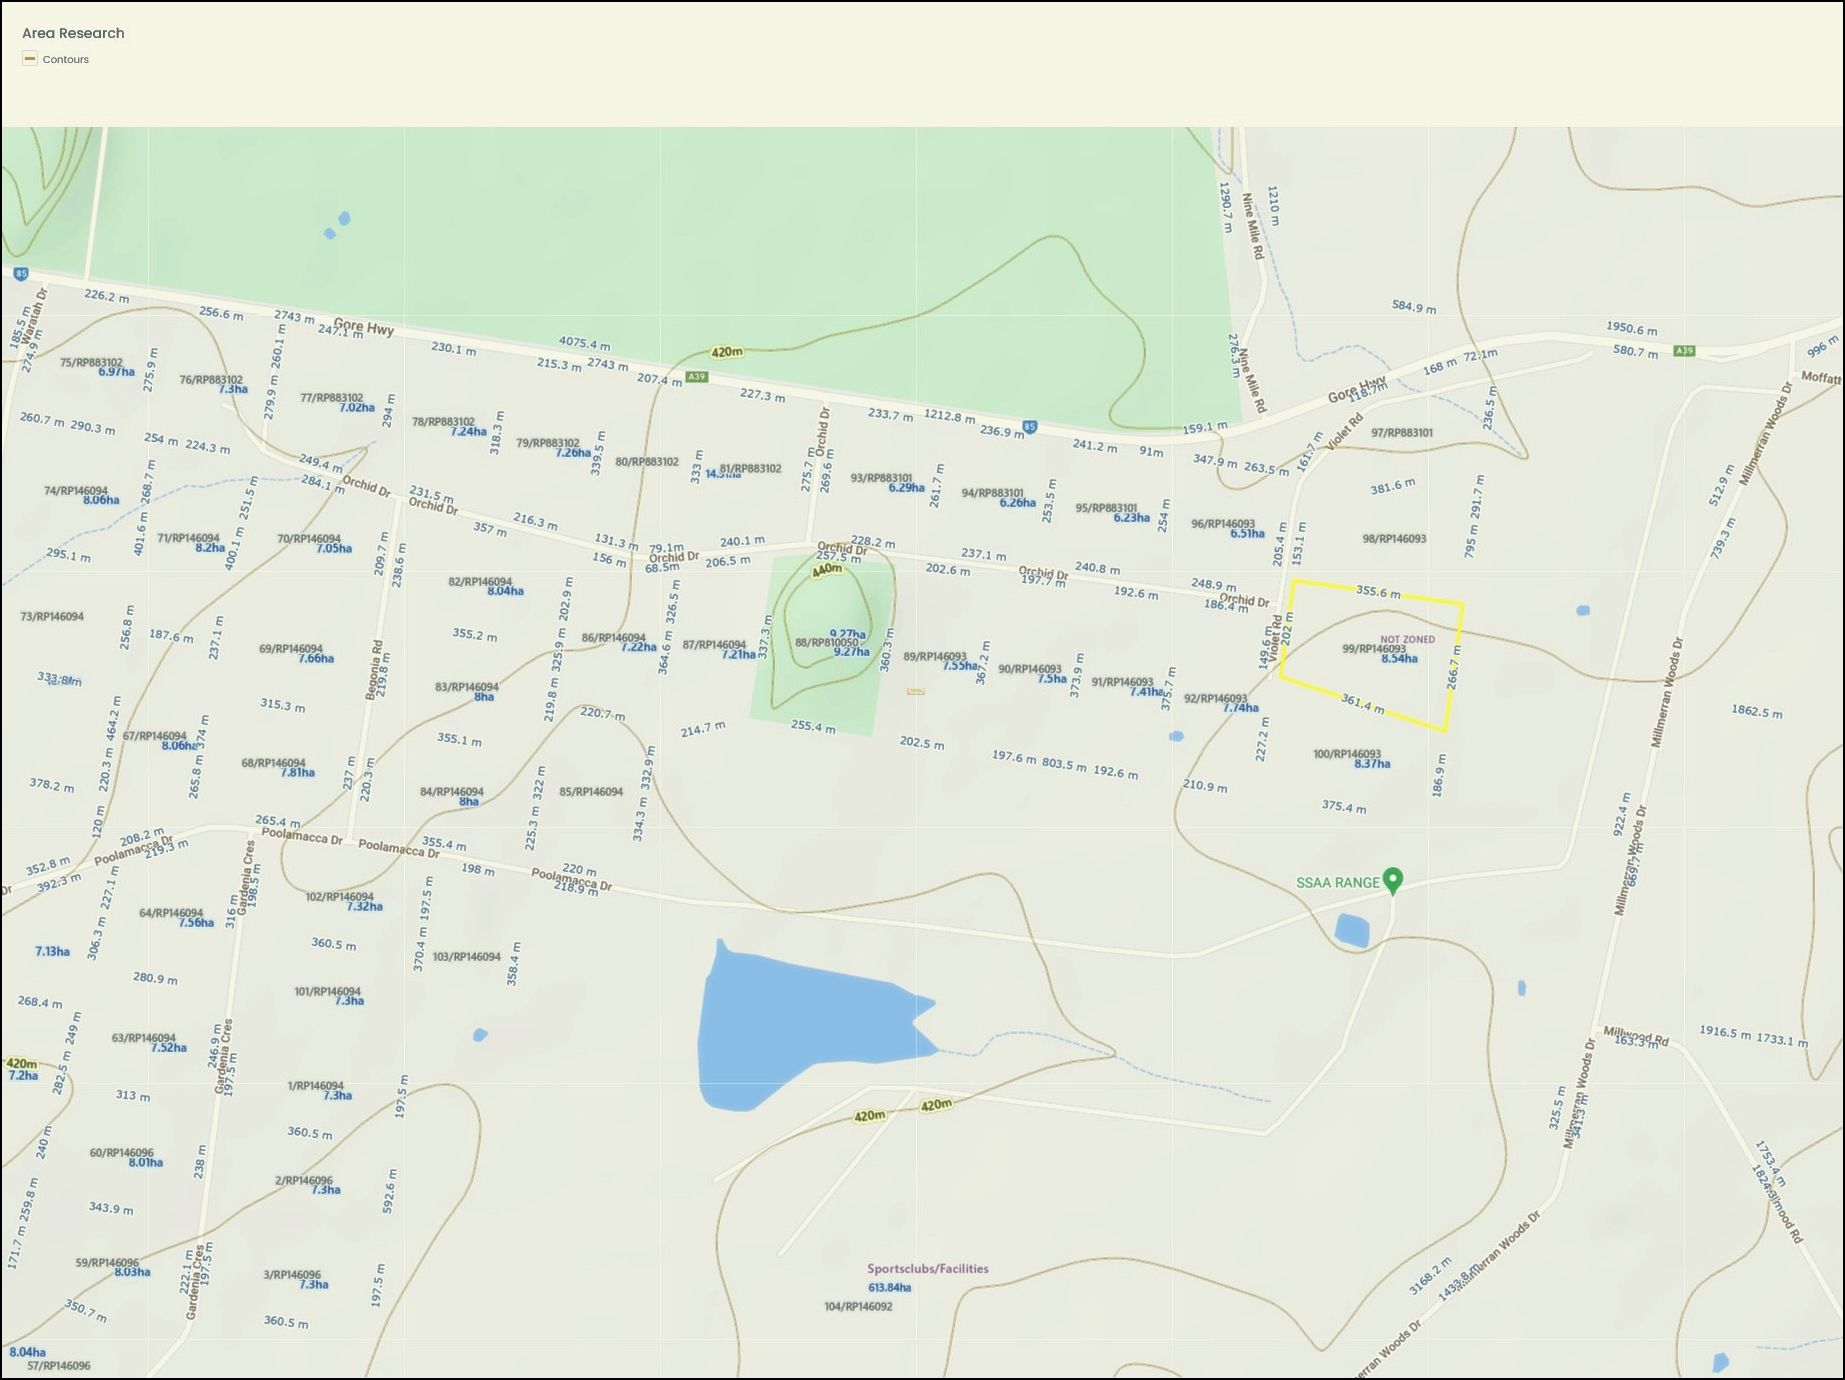Image resolution: width=1845 pixels, height=1380 pixels.
Task: Select the 104/RP146092 lot label
Action: coord(858,1307)
